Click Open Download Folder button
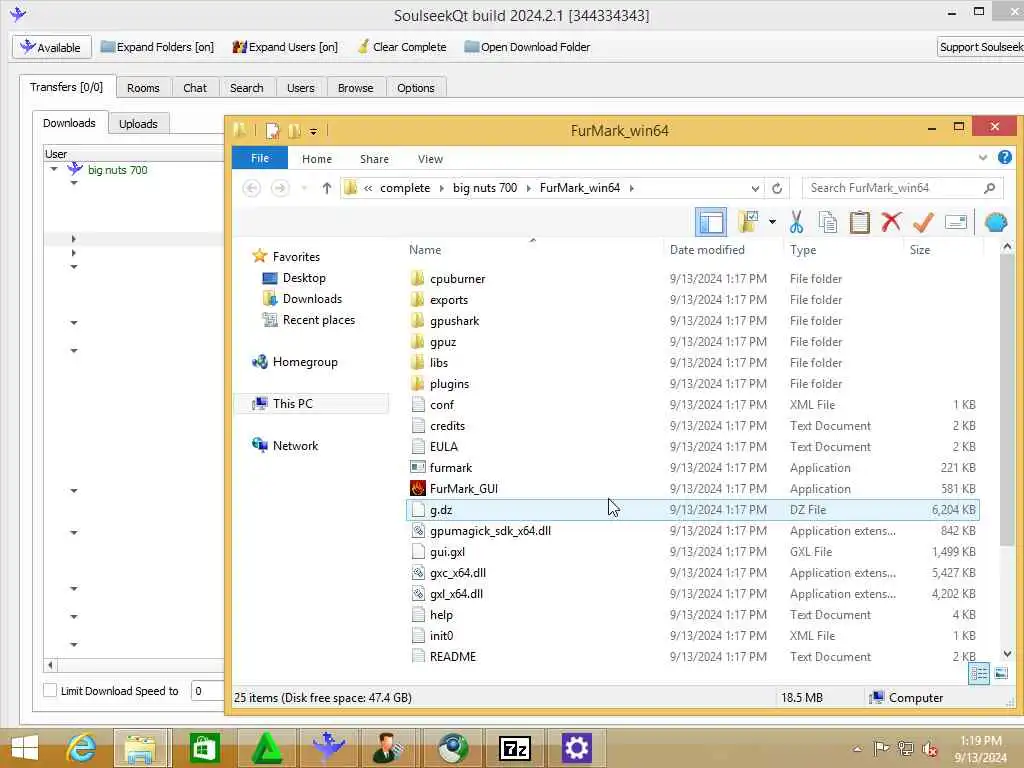The width and height of the screenshot is (1024, 768). click(526, 47)
